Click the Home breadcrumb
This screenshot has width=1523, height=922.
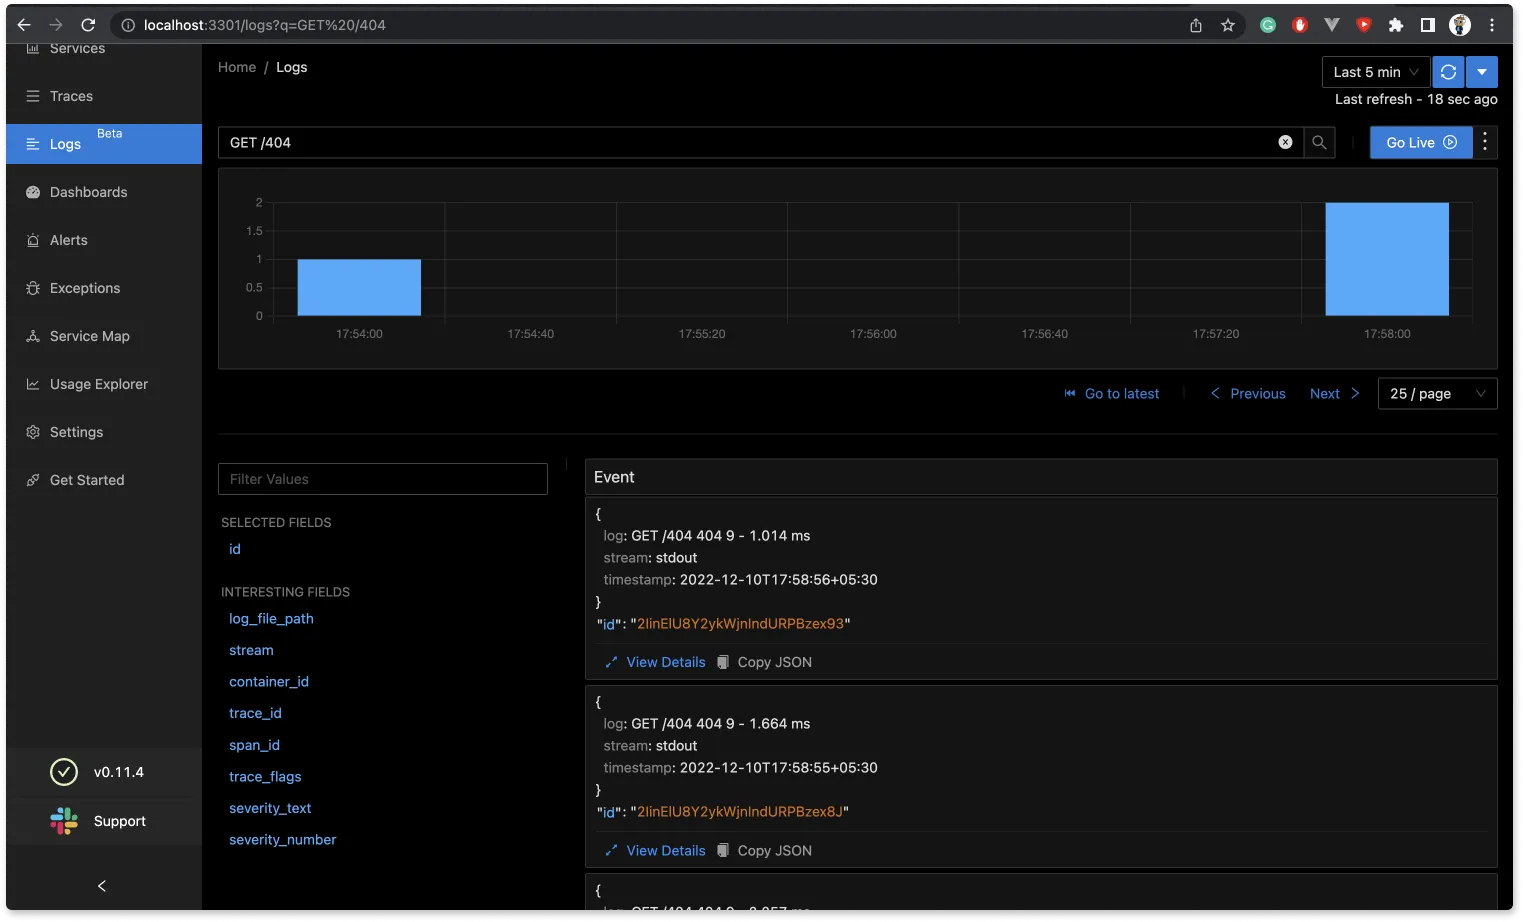[237, 67]
